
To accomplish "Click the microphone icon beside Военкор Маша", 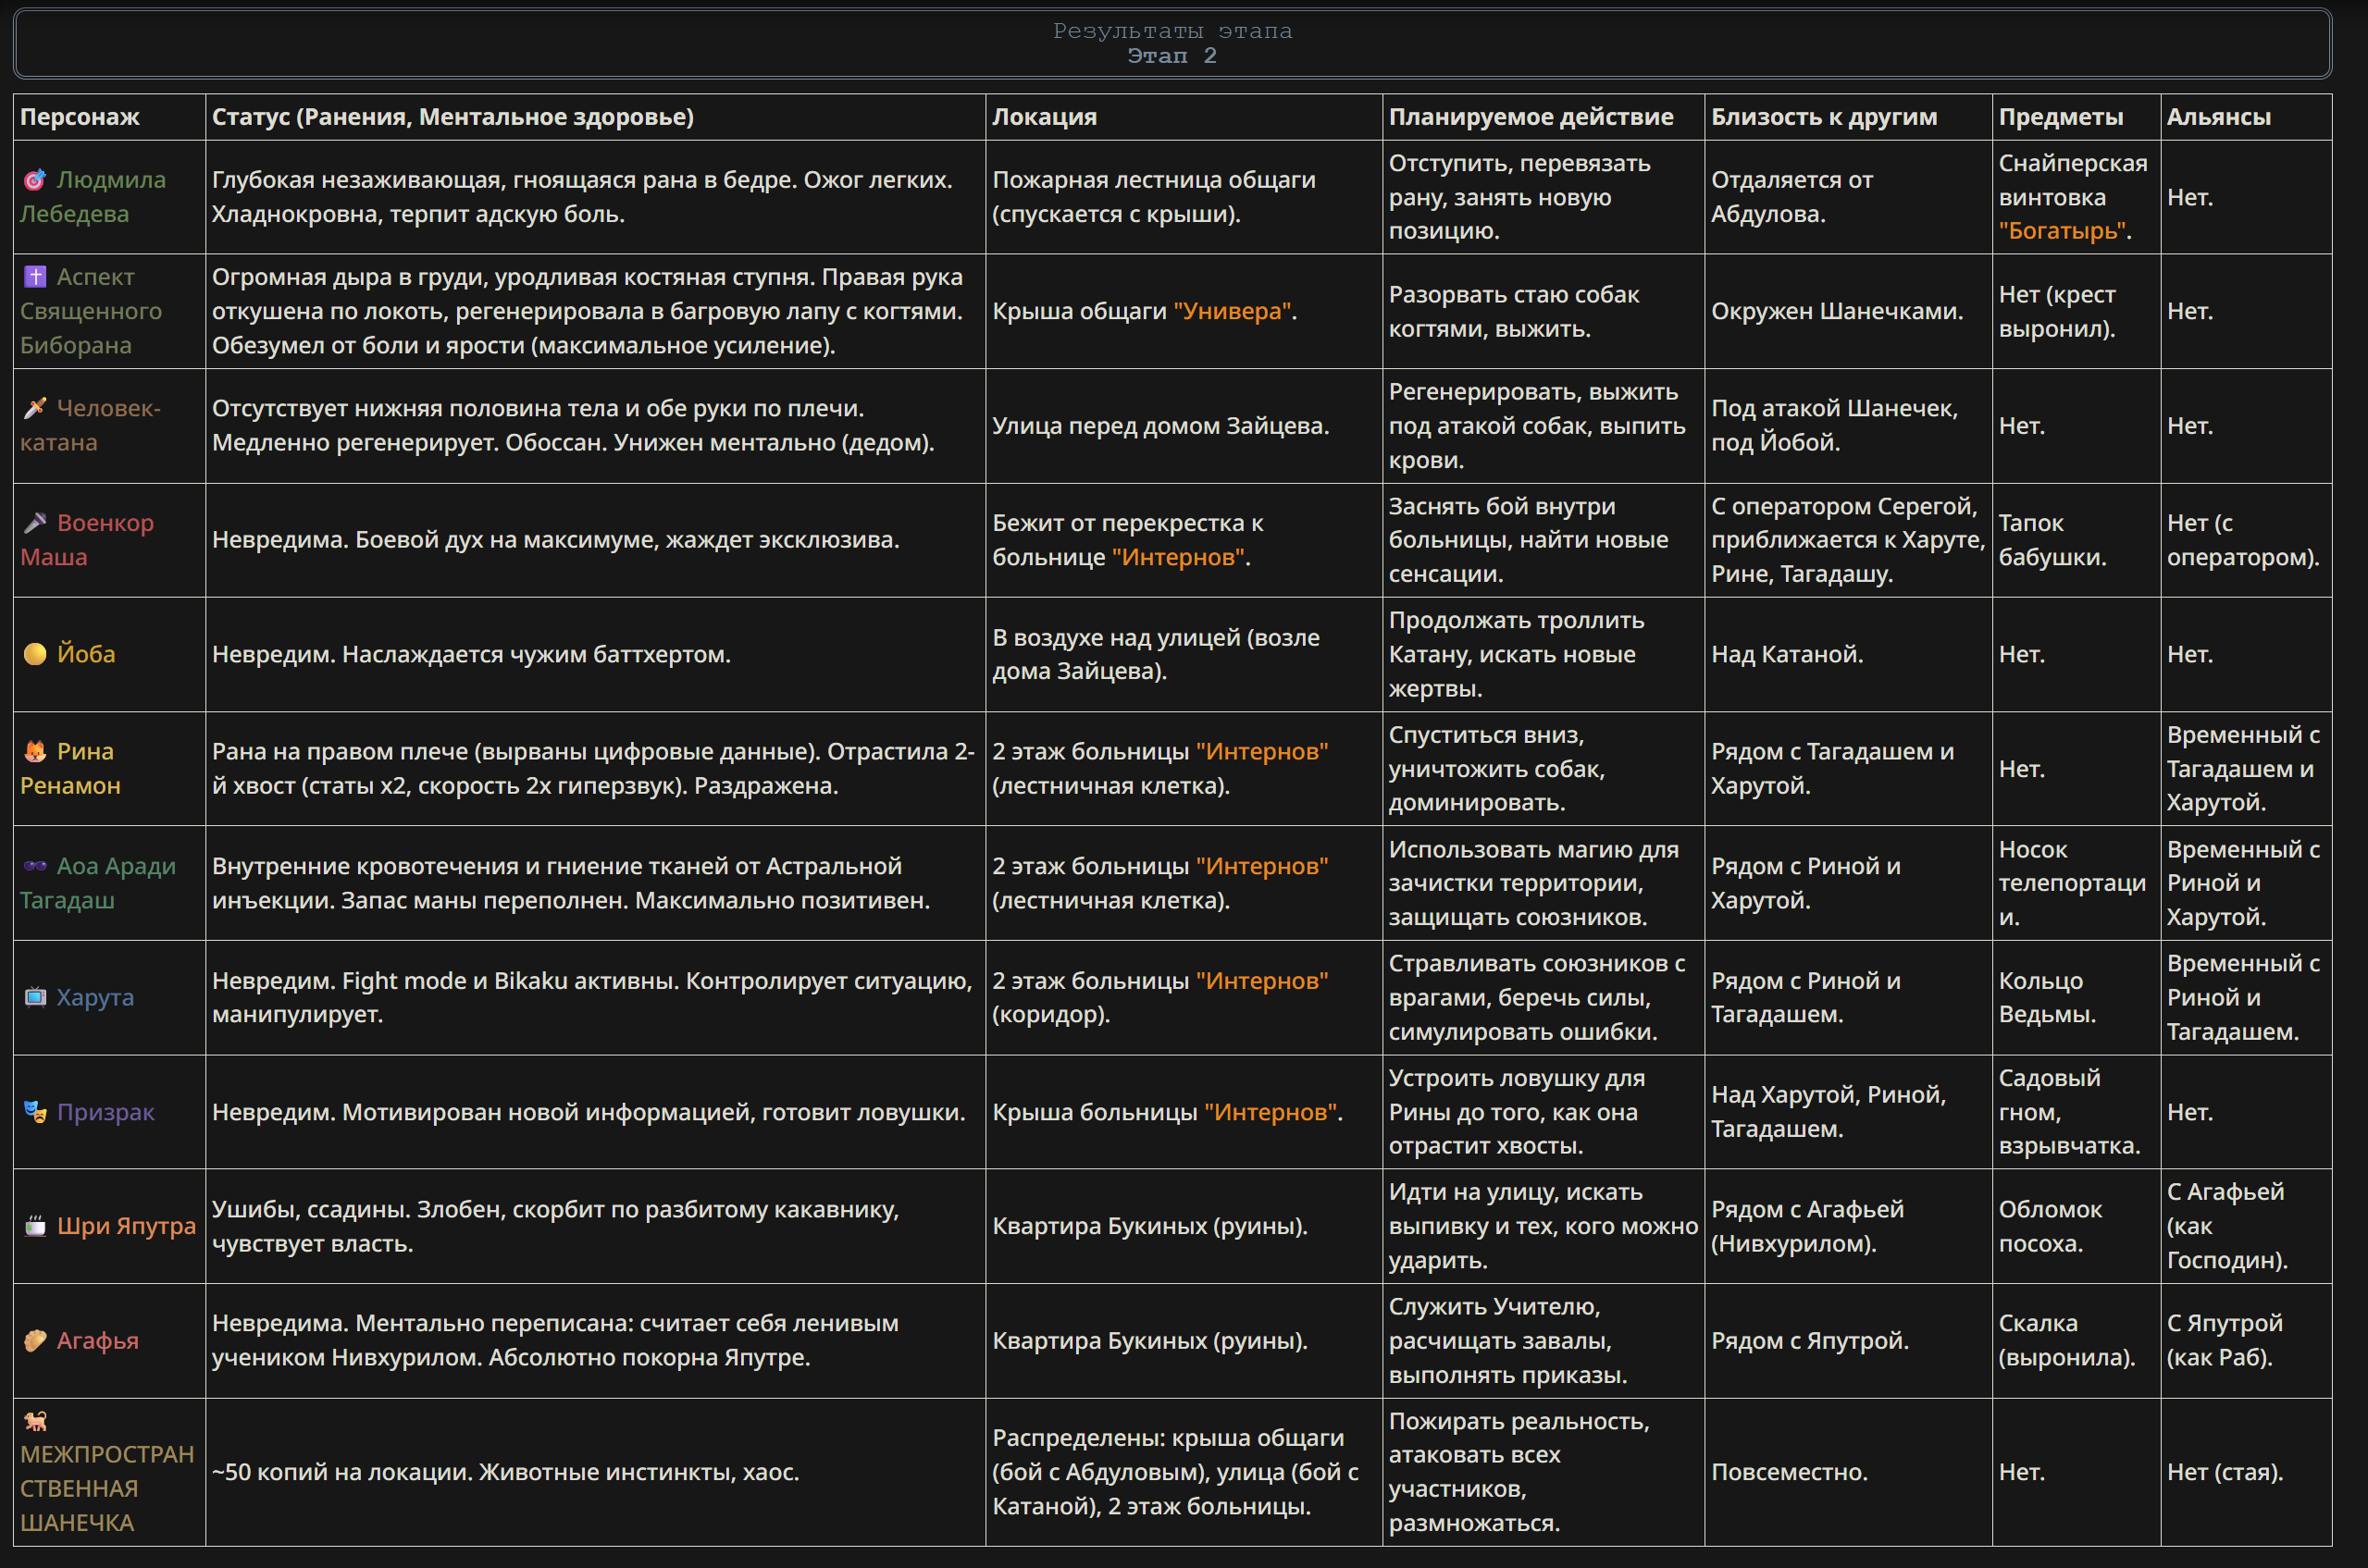I will click(x=35, y=523).
